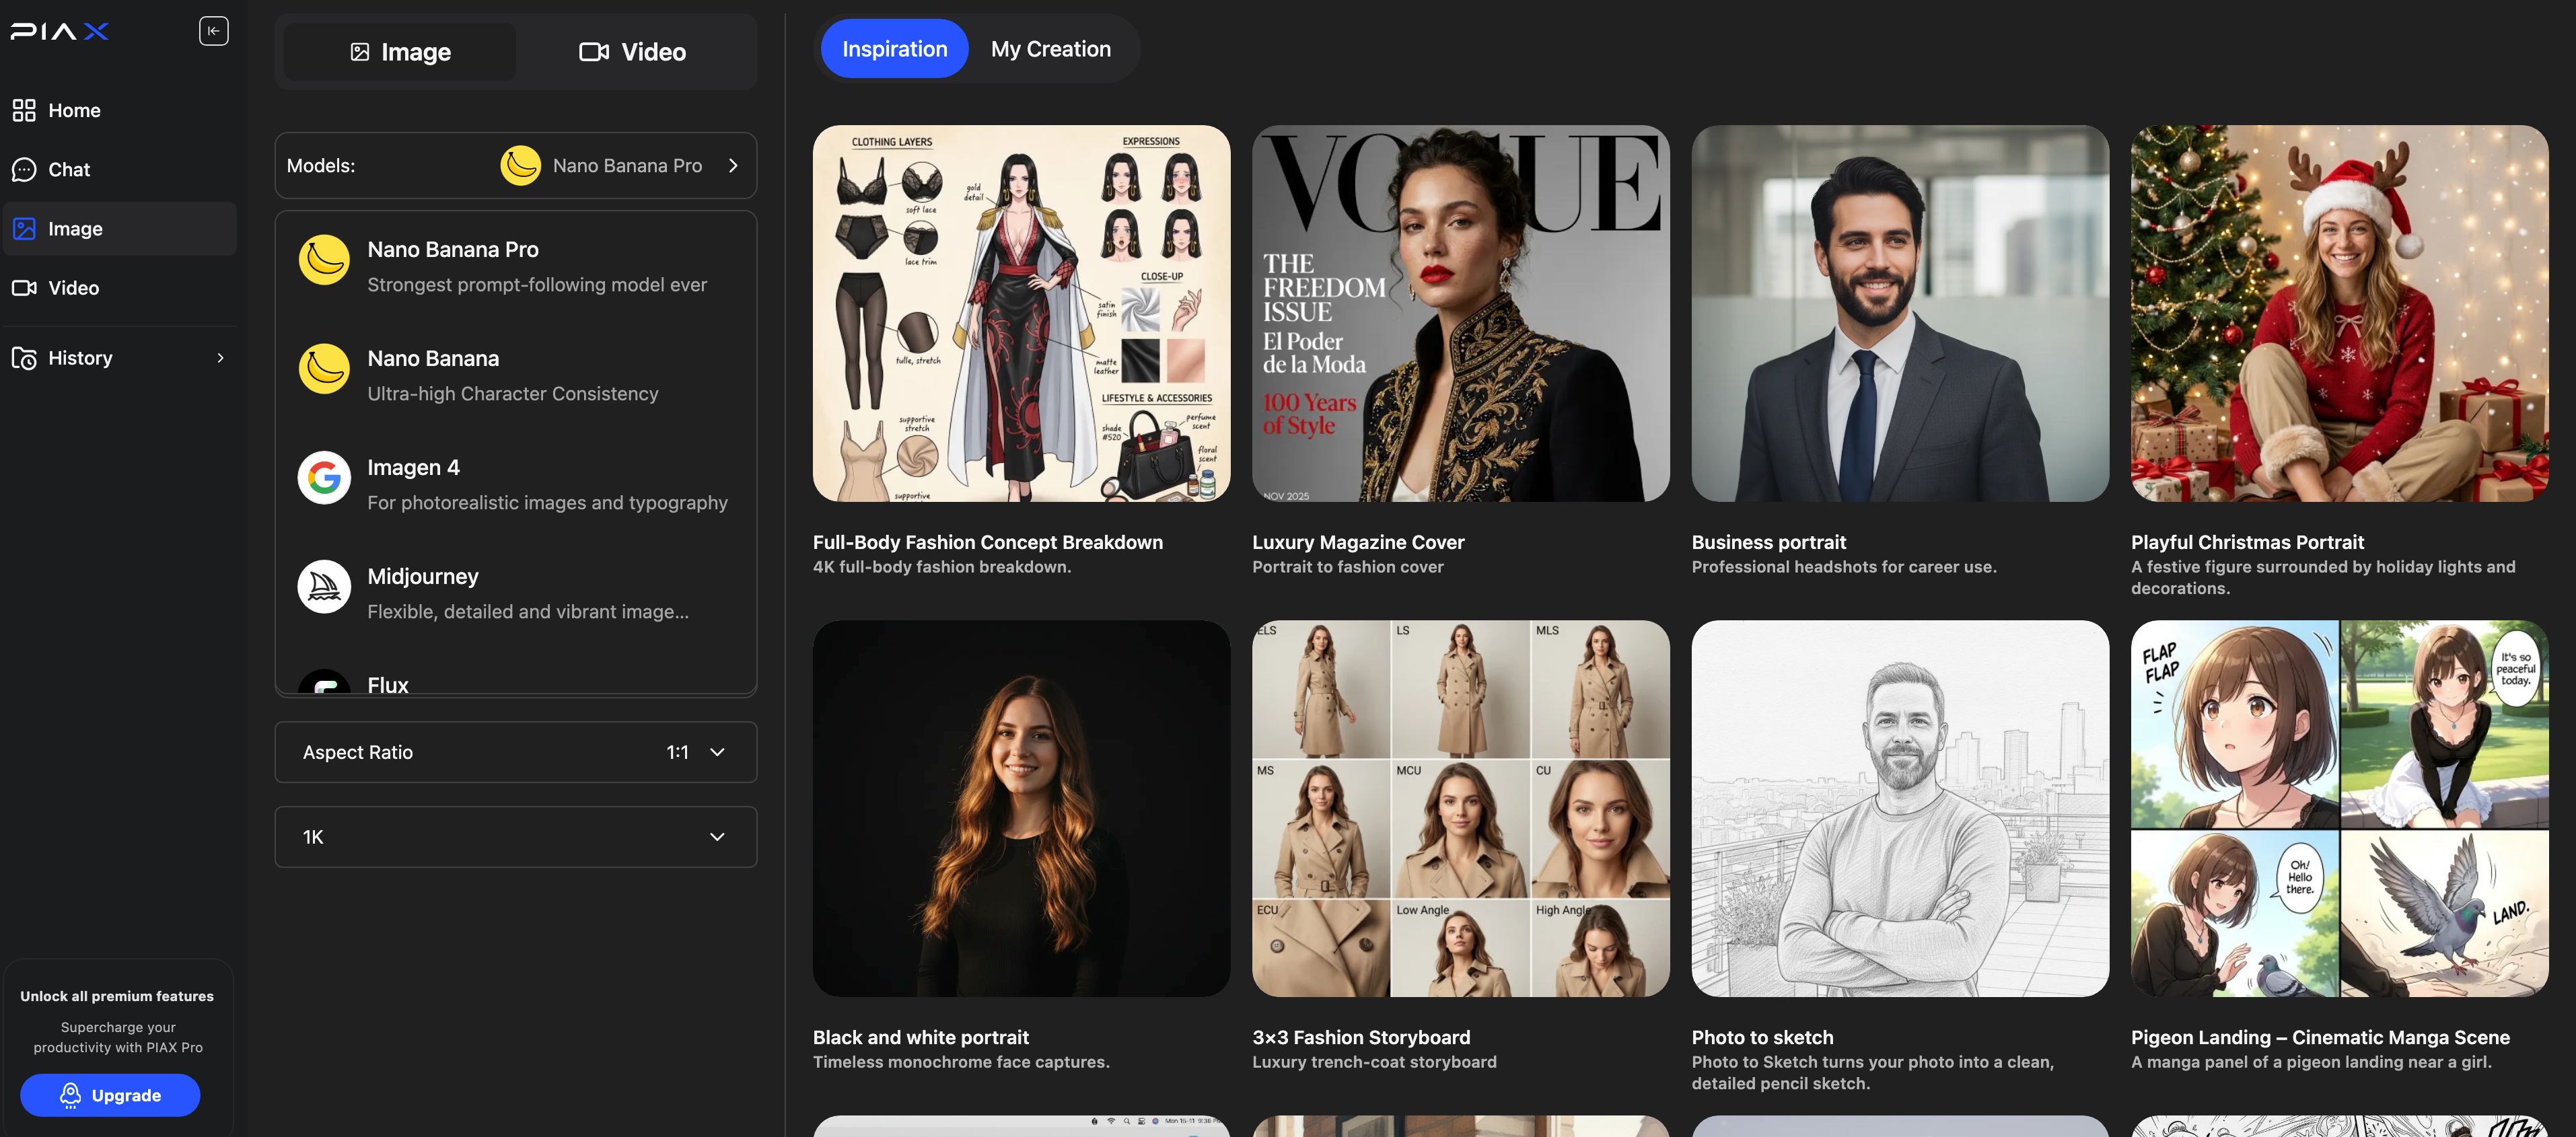Open the Aspect Ratio dropdown
2576x1137 pixels.
tap(515, 752)
